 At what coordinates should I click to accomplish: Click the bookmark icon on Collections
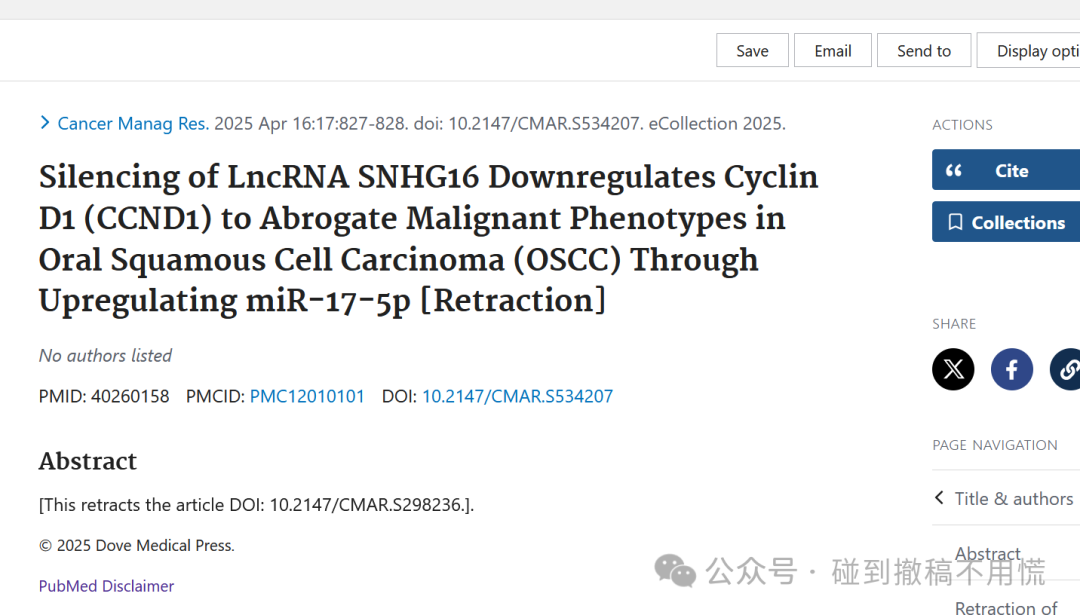tap(955, 222)
